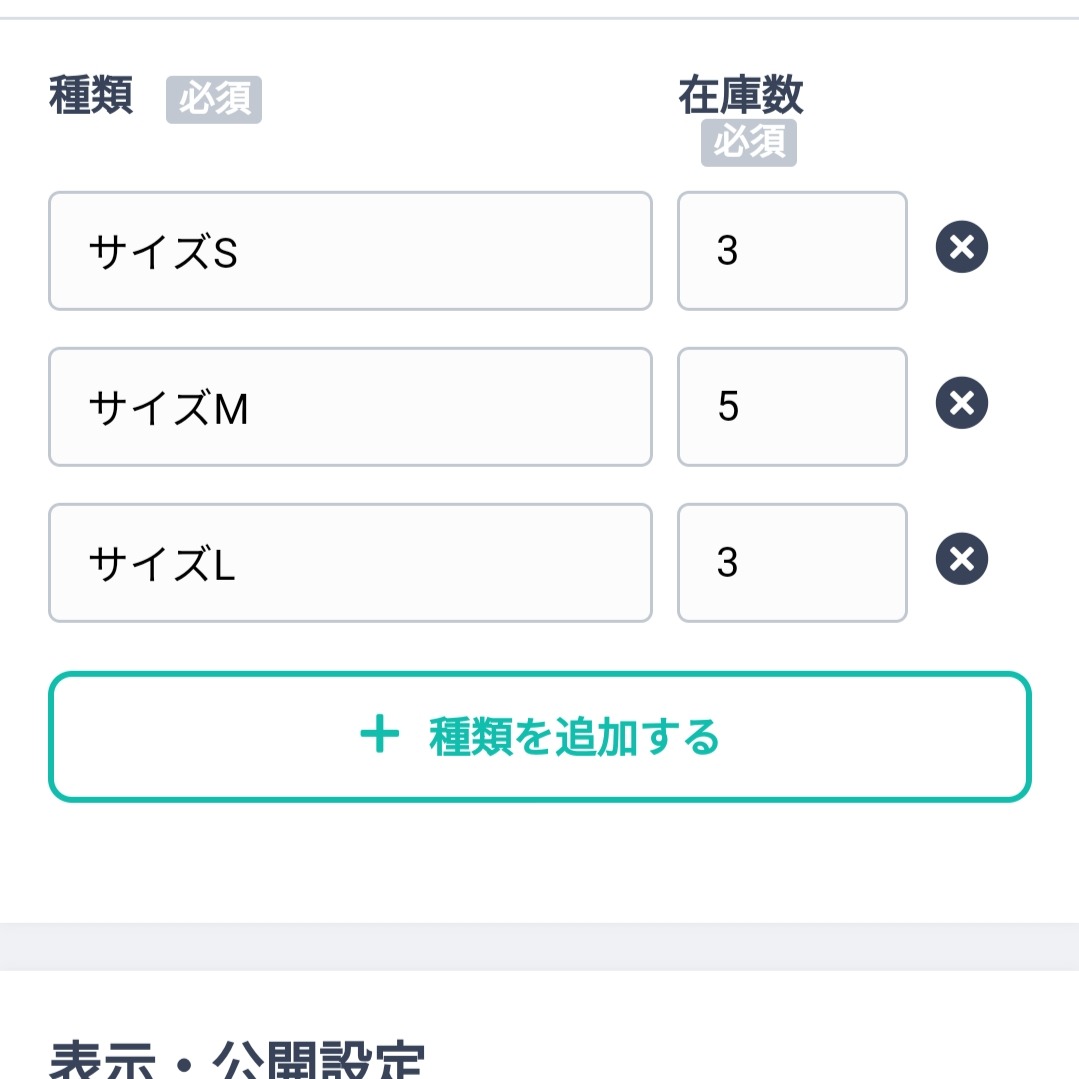Click the plus icon in add-type button
Image resolution: width=1079 pixels, height=1079 pixels.
click(380, 734)
